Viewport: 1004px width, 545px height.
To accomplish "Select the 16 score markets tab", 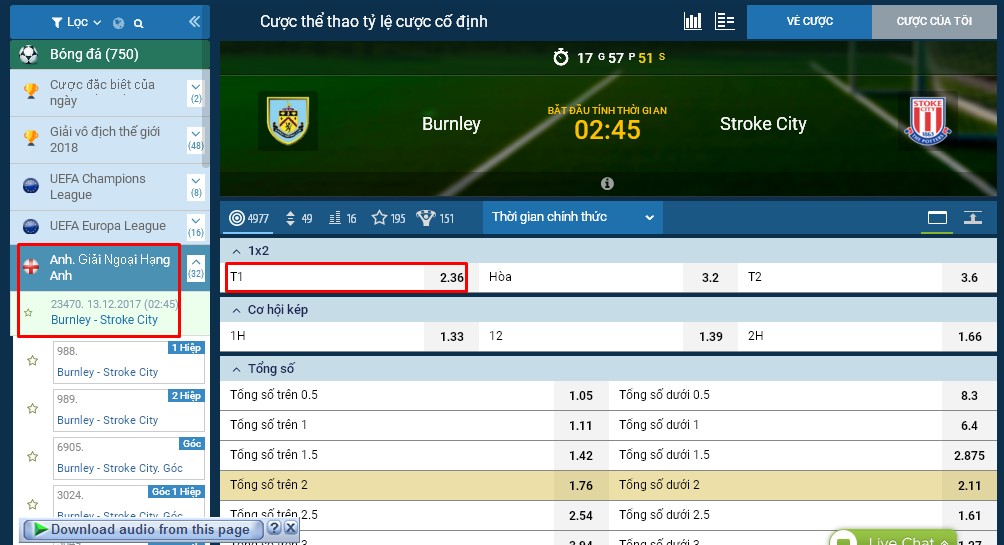I will [343, 218].
